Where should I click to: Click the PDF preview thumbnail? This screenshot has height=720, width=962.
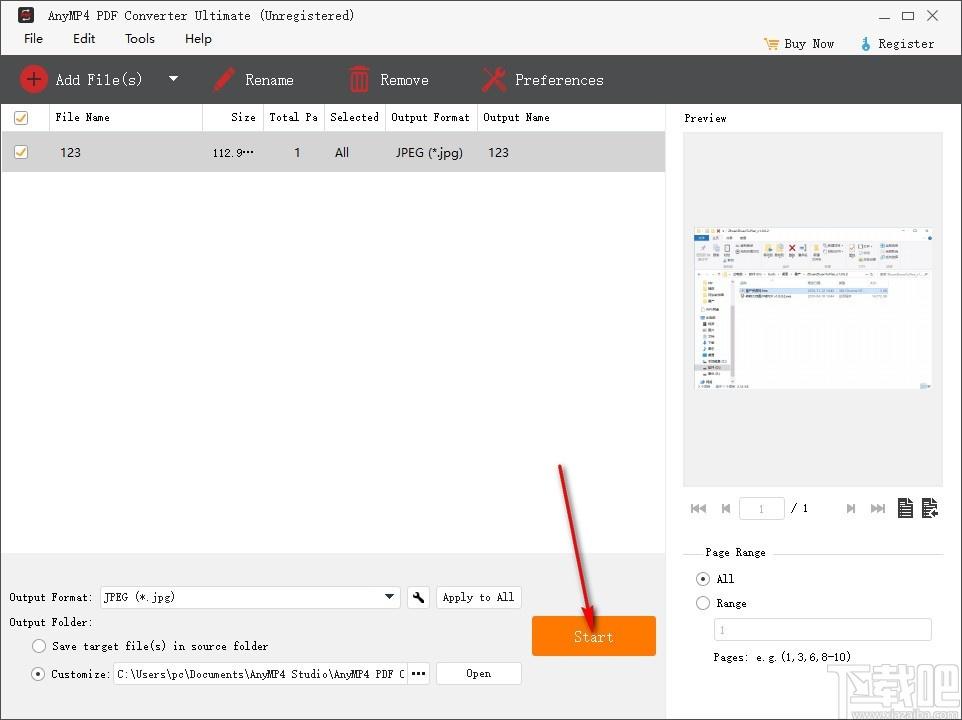pyautogui.click(x=813, y=308)
